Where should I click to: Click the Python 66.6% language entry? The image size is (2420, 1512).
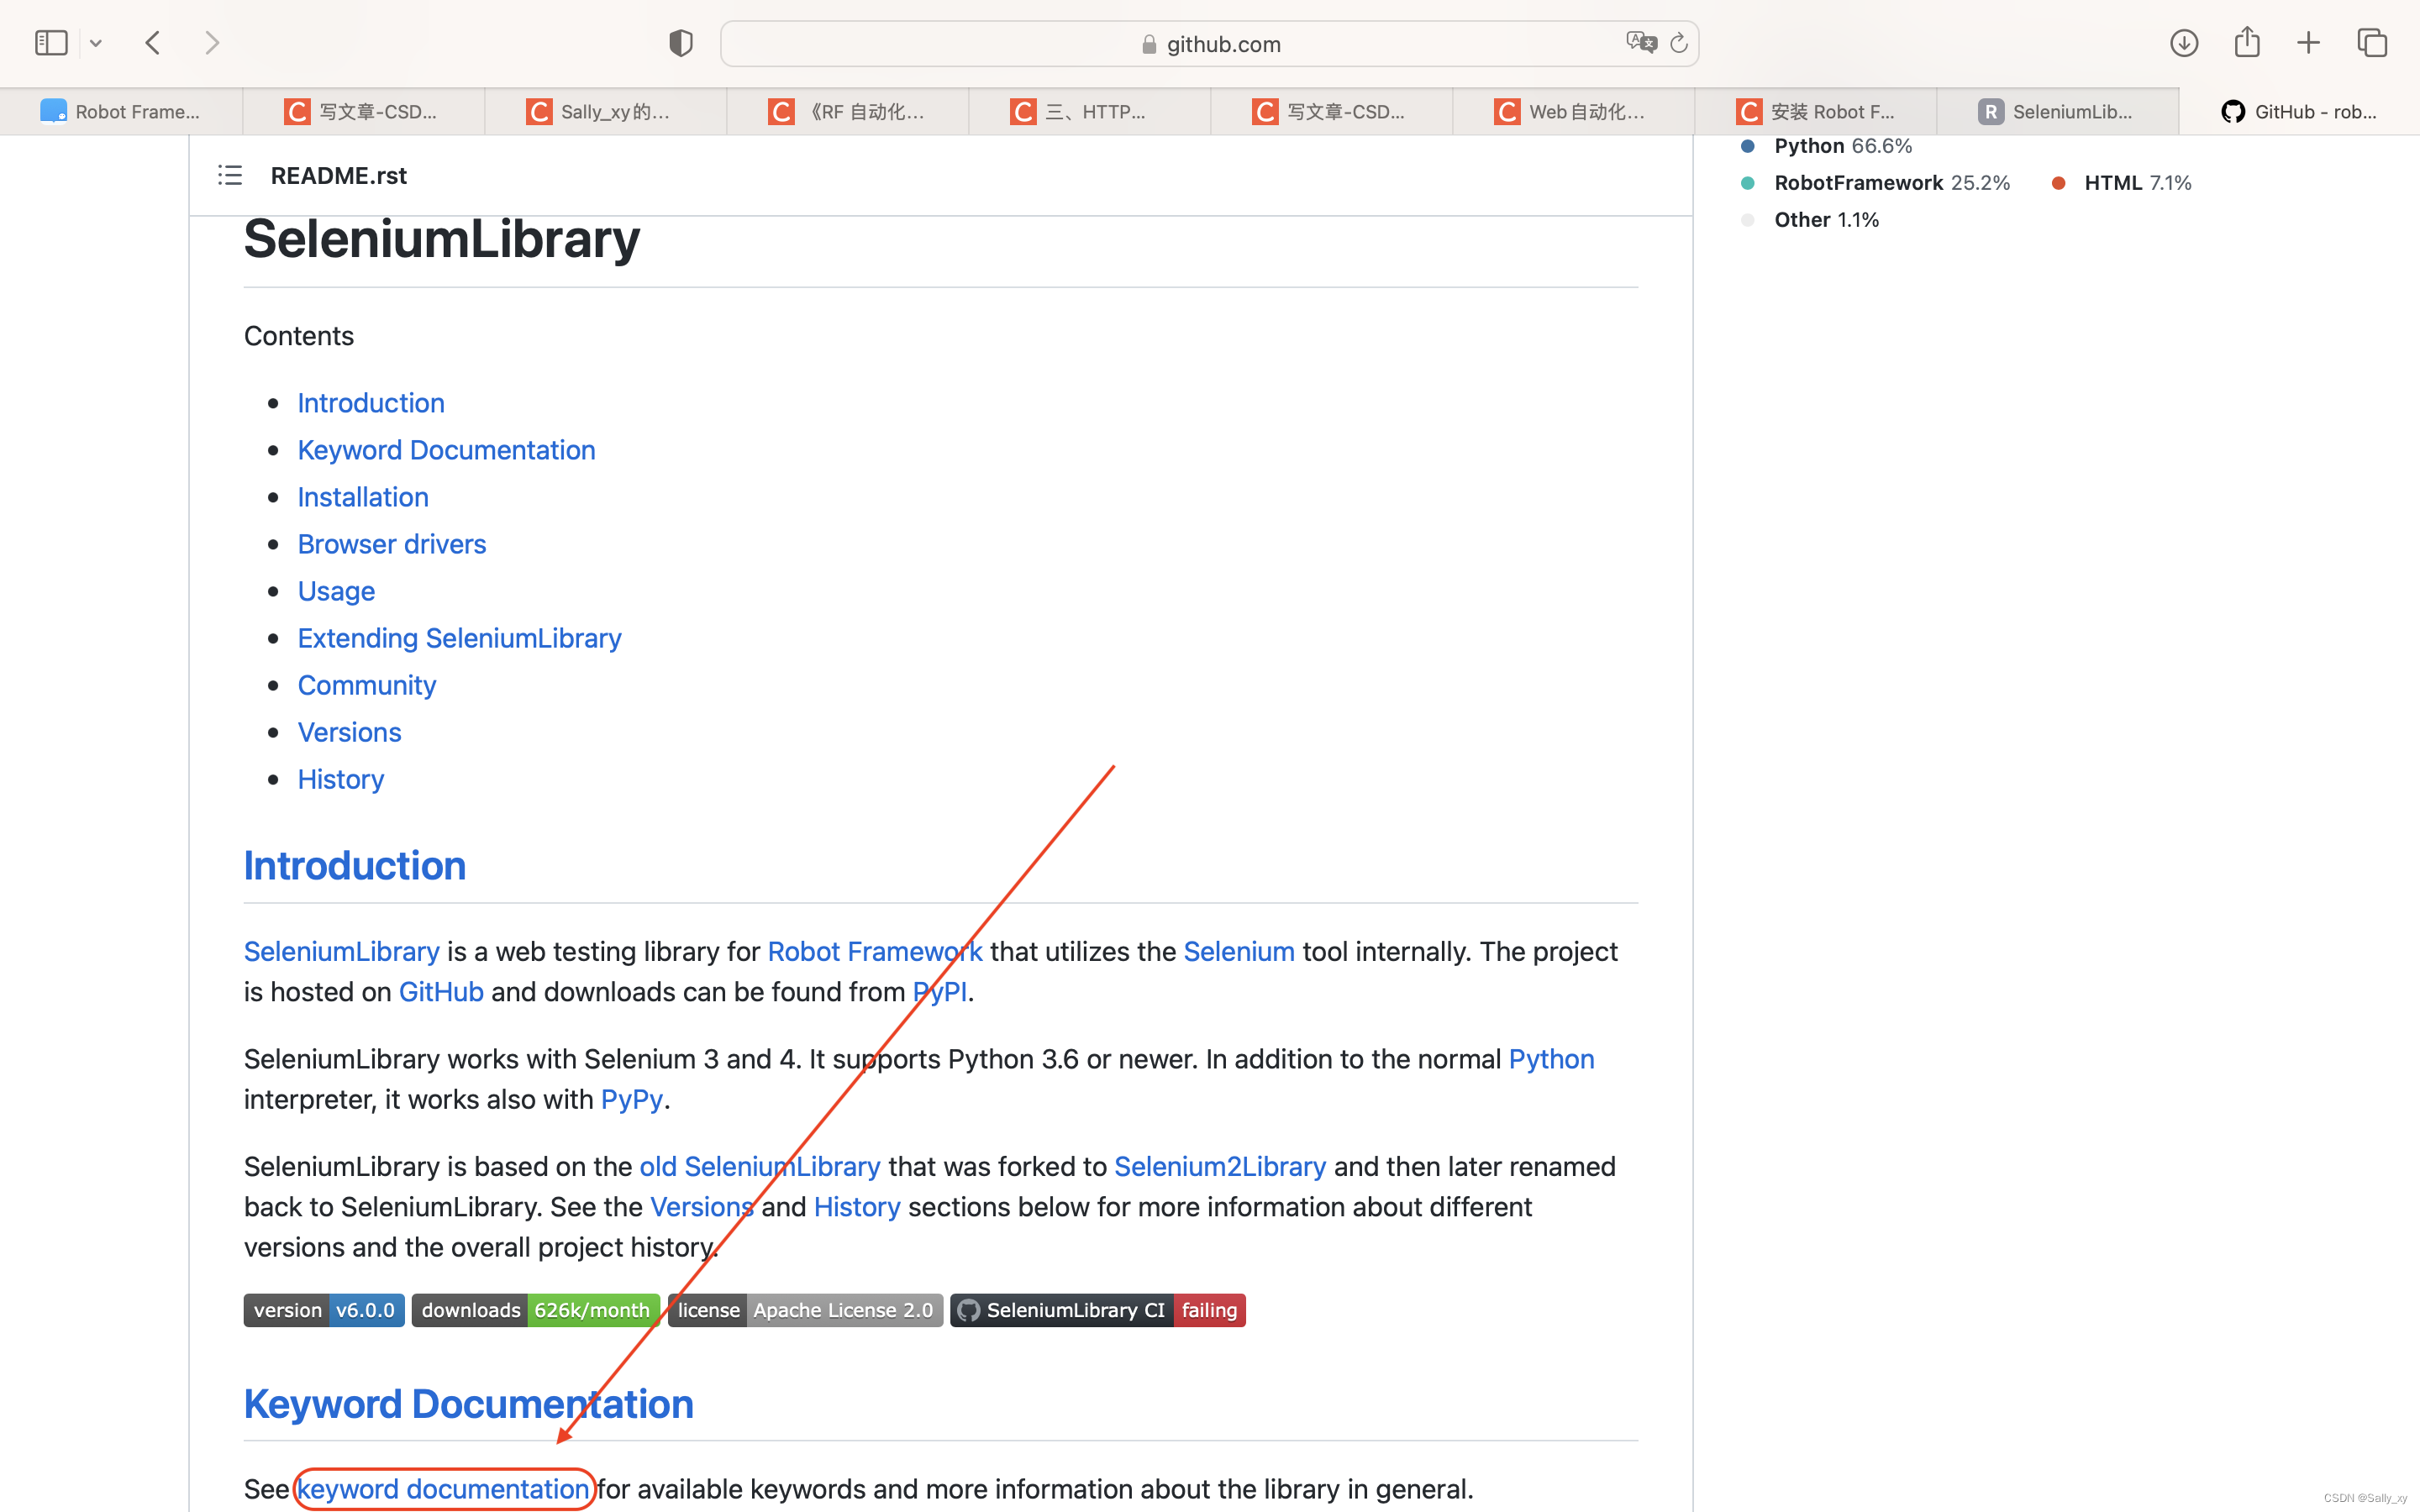pos(1828,146)
